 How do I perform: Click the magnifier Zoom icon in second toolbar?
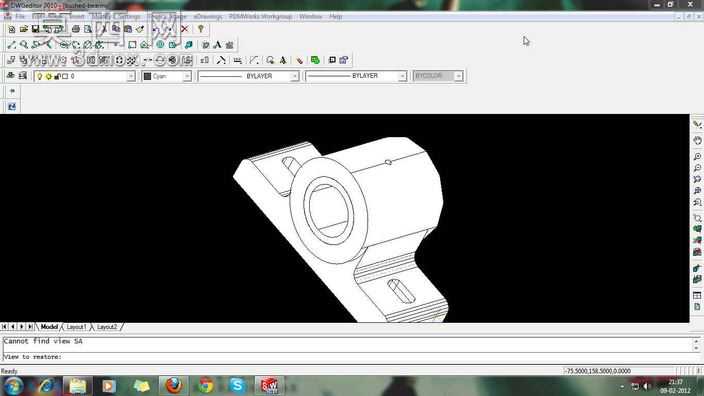(24, 45)
